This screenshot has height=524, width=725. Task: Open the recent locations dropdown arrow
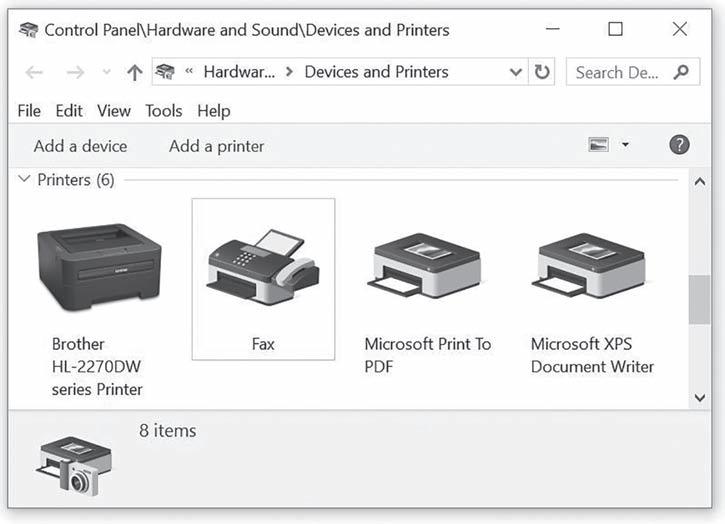coord(106,72)
